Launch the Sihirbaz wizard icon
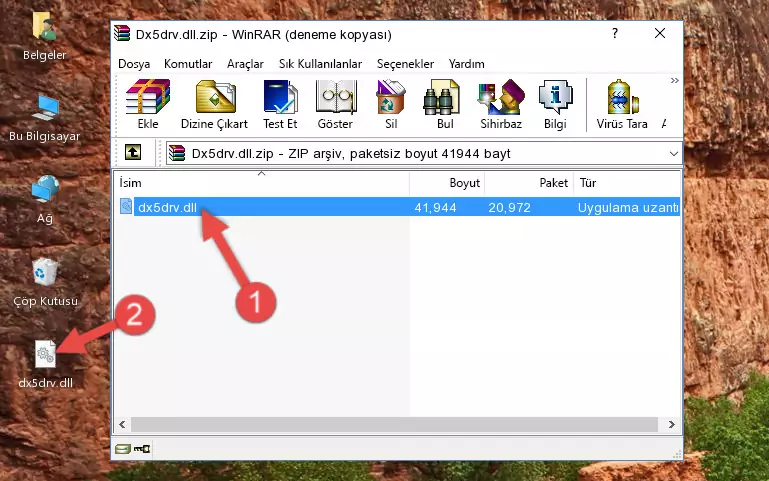Screen dimensions: 769x481 (501, 97)
